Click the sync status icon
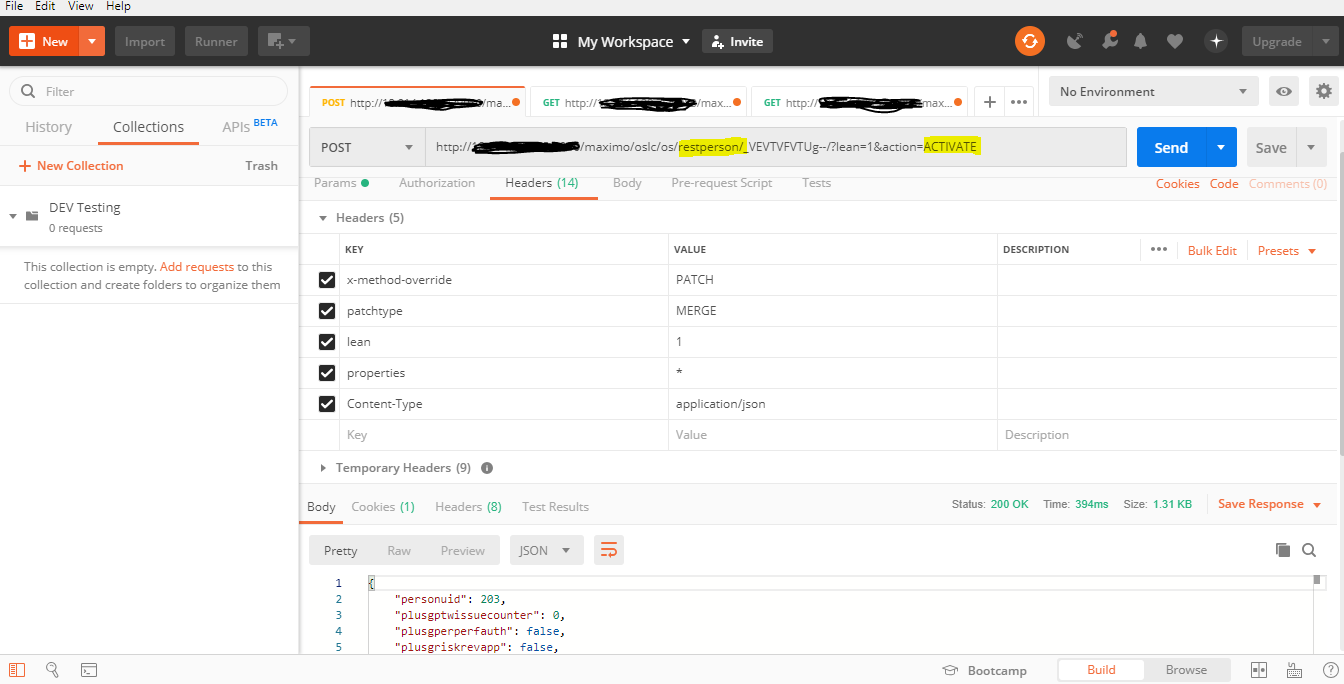The width and height of the screenshot is (1344, 684). tap(1030, 41)
